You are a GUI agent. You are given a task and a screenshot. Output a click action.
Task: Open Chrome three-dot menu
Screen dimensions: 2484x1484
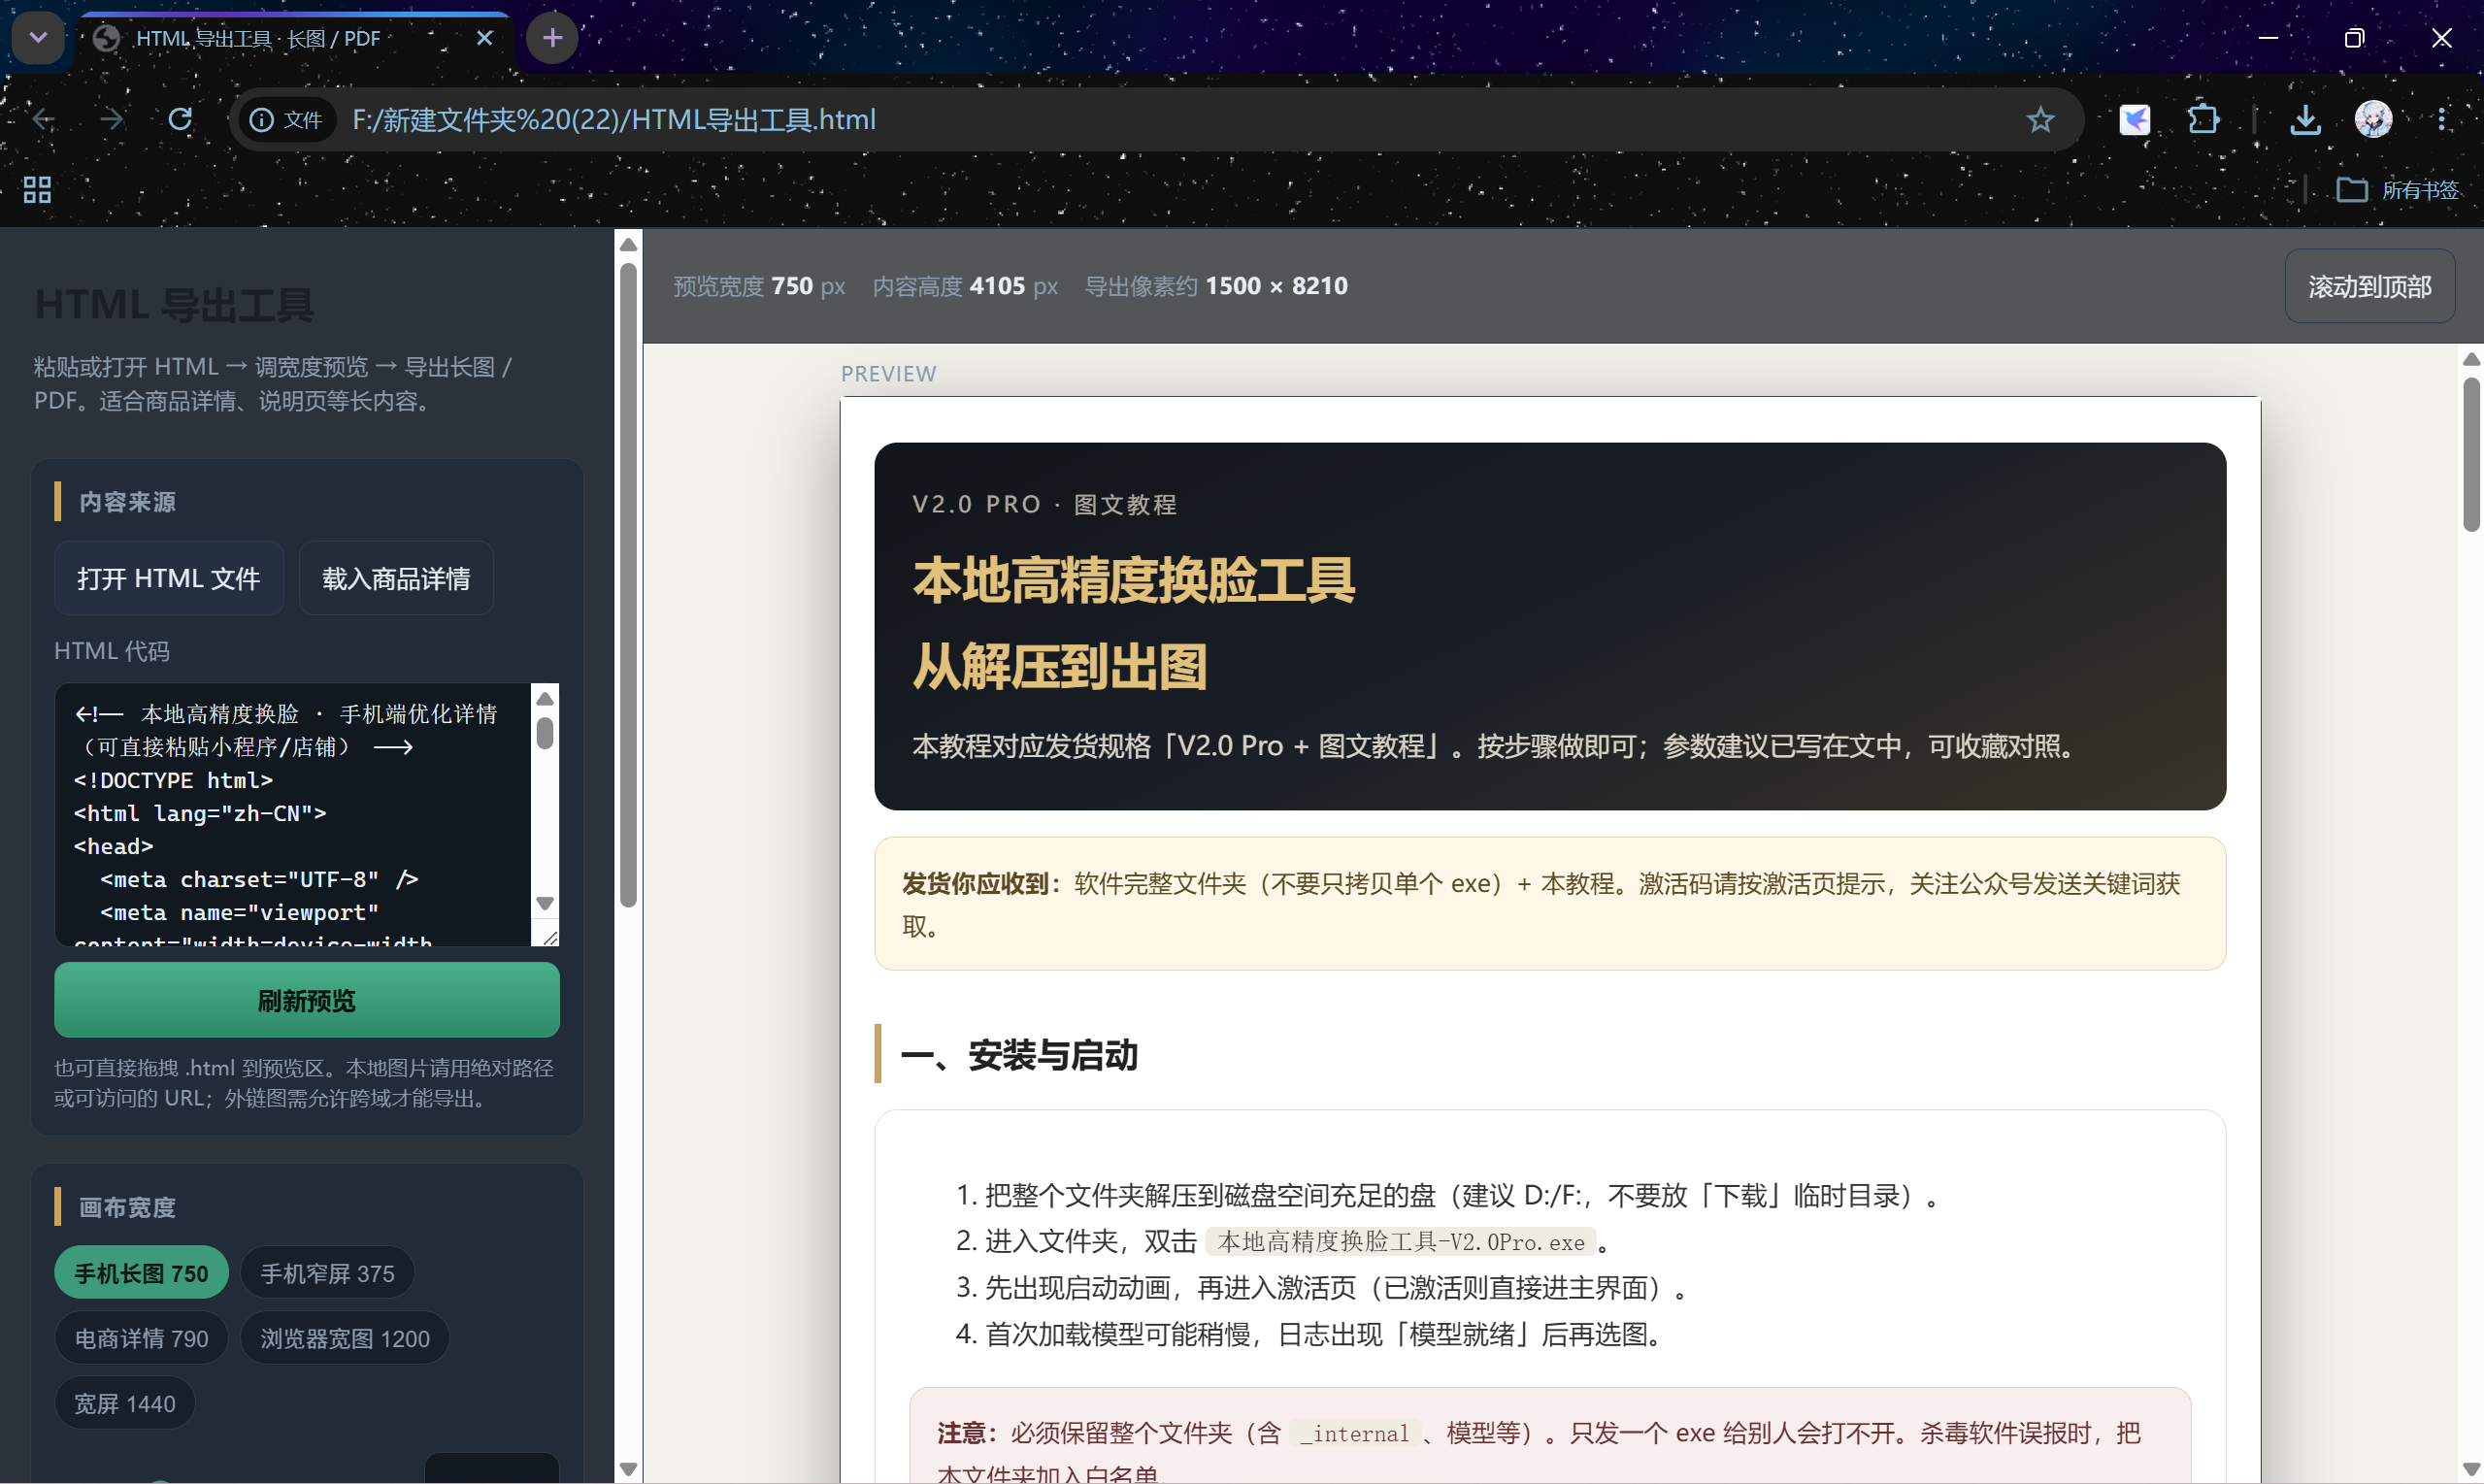pyautogui.click(x=2442, y=120)
